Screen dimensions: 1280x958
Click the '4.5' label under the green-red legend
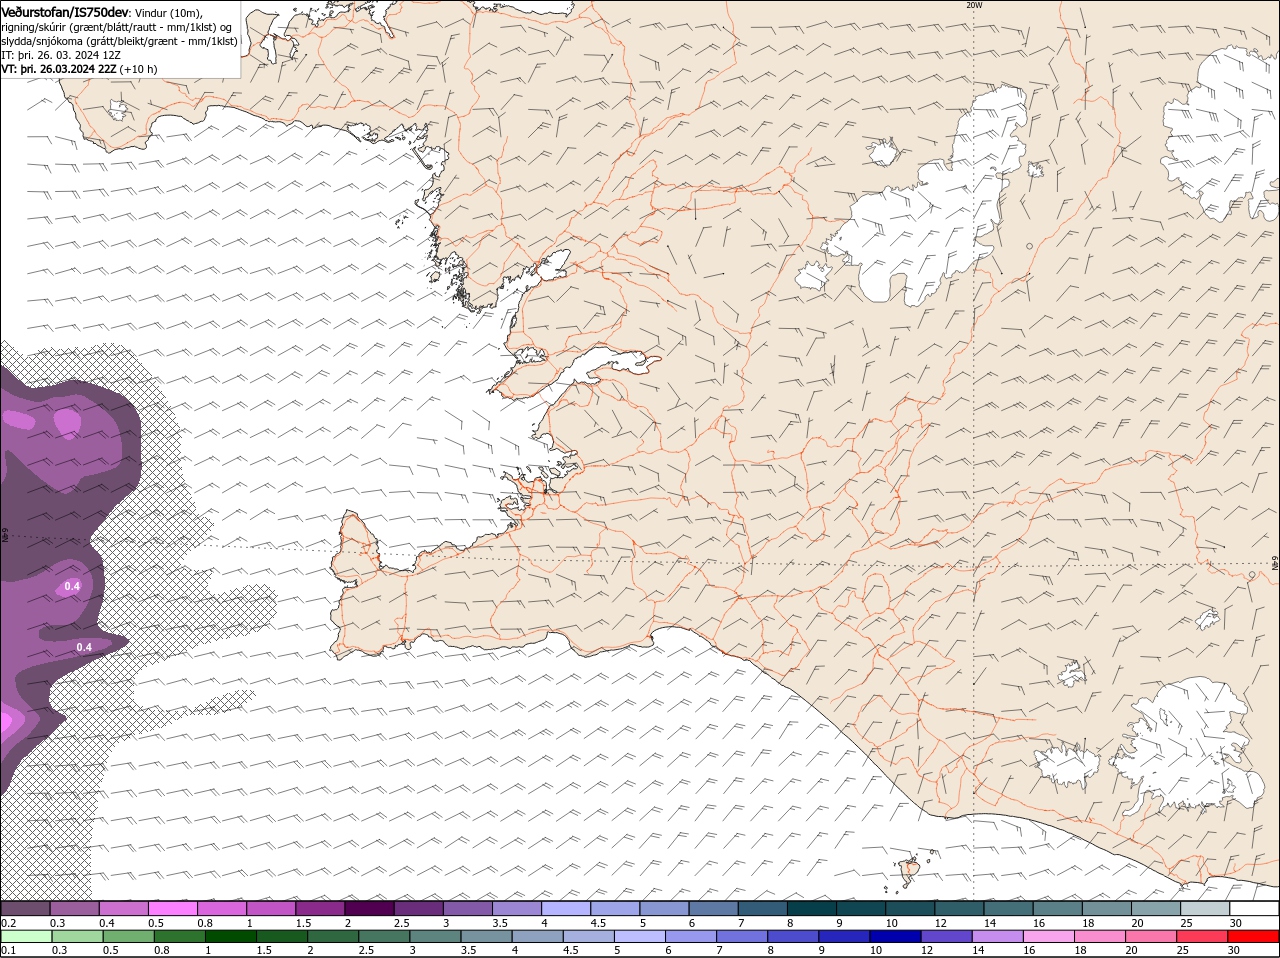coord(571,950)
